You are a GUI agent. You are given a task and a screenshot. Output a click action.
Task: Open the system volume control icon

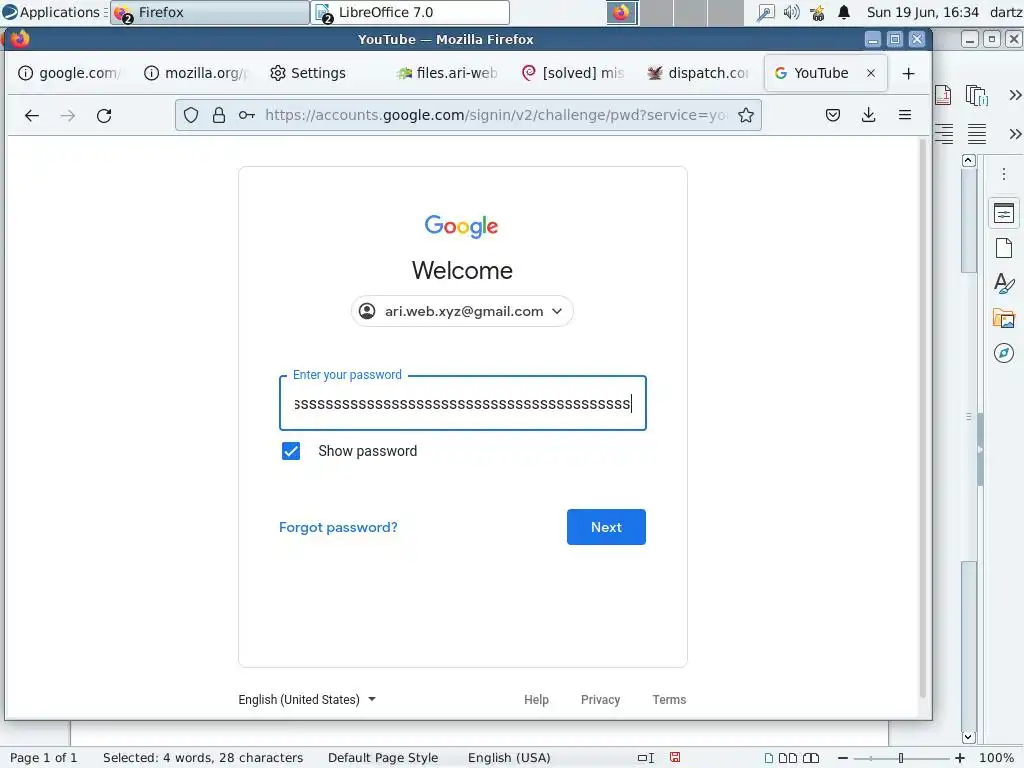pos(791,12)
